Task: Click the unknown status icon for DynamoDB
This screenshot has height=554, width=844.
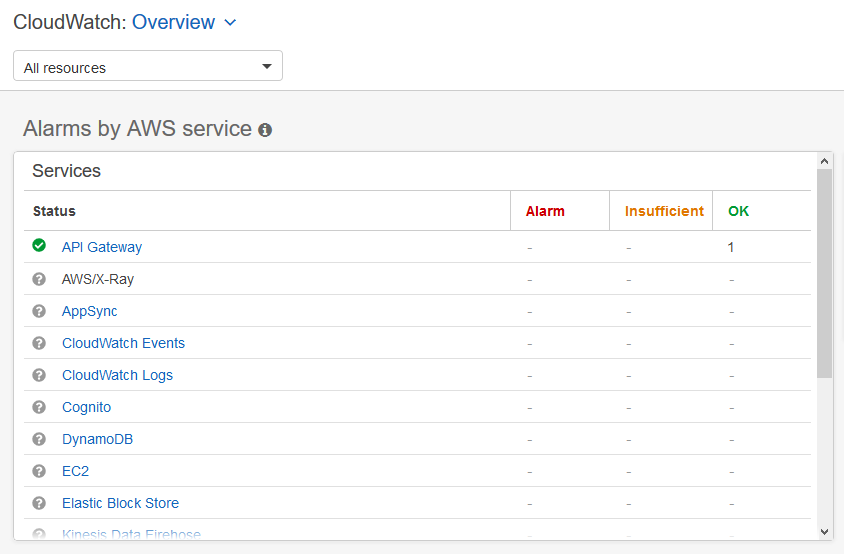Action: (39, 439)
